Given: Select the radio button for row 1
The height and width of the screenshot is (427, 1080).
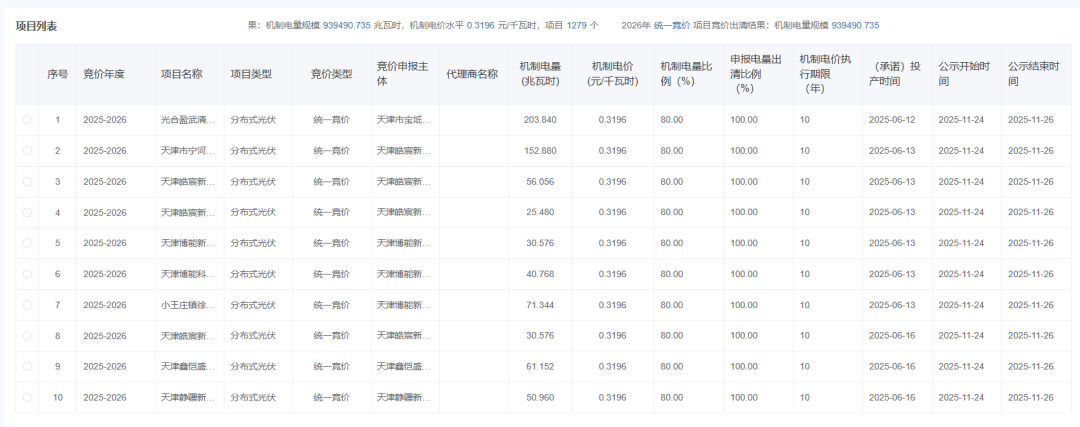Looking at the screenshot, I should pos(27,120).
